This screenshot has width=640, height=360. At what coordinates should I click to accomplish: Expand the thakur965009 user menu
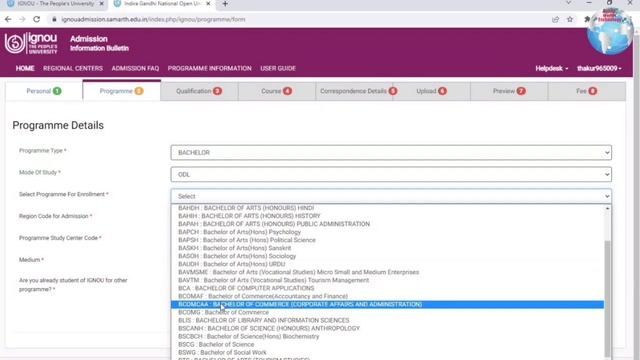pyautogui.click(x=599, y=68)
